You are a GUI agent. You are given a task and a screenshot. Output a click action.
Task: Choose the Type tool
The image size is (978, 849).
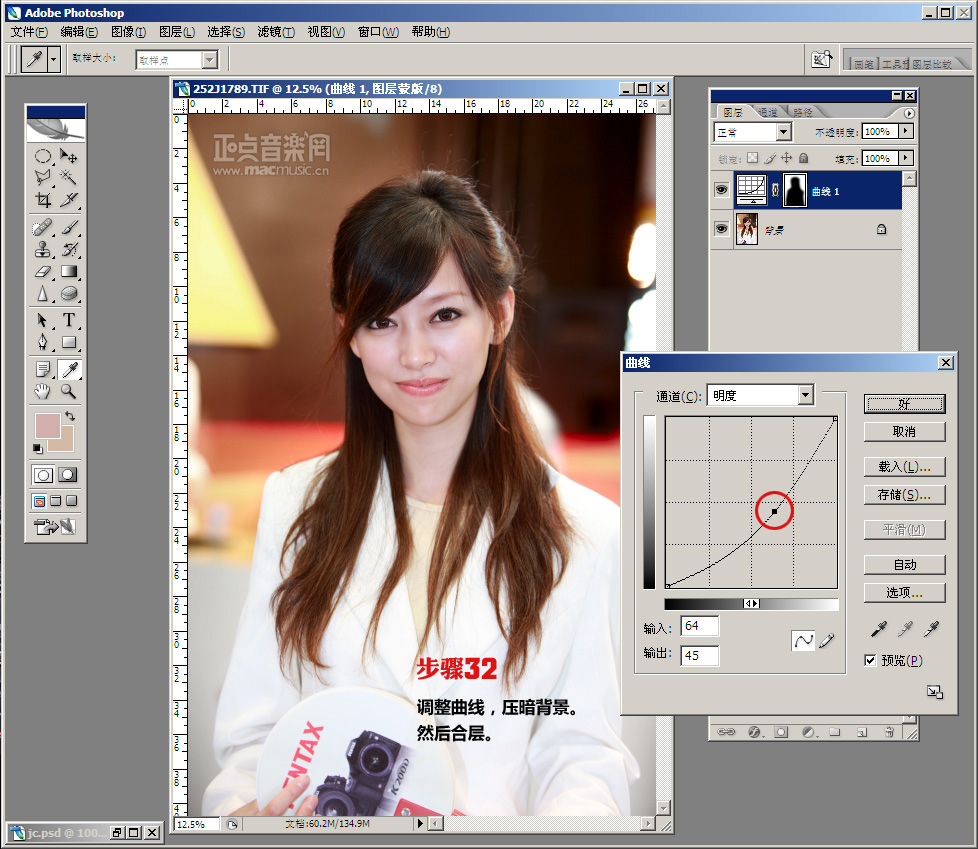pyautogui.click(x=69, y=321)
